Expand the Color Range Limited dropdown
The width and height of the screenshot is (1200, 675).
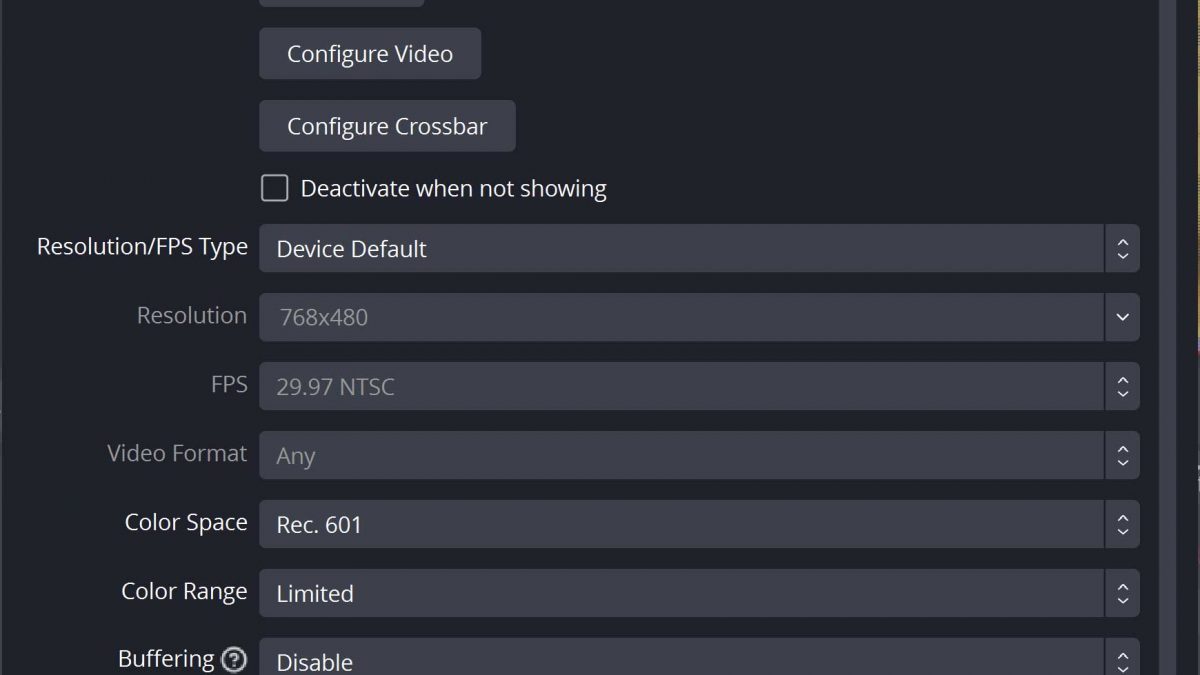coord(680,593)
